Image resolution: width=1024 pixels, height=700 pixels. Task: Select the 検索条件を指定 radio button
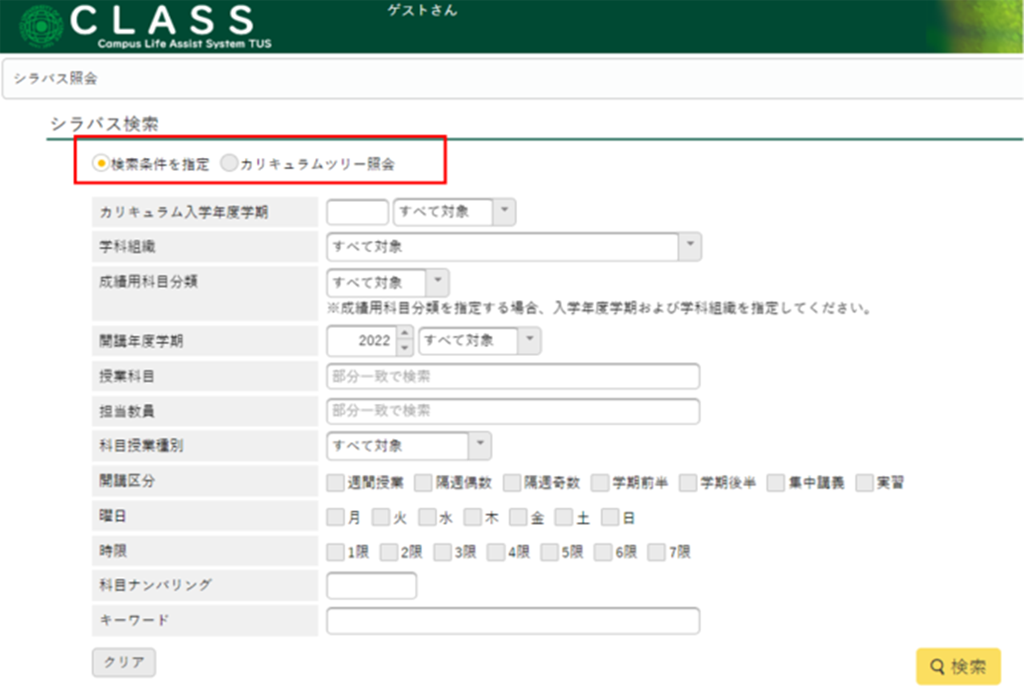[x=101, y=163]
